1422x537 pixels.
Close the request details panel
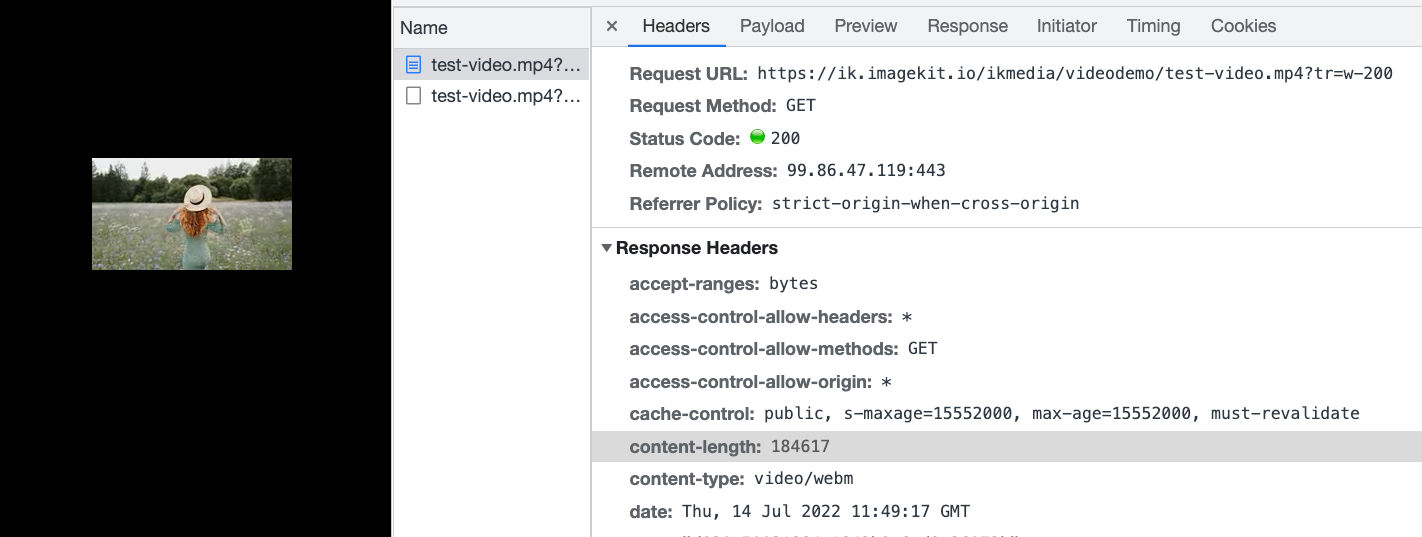tap(612, 27)
